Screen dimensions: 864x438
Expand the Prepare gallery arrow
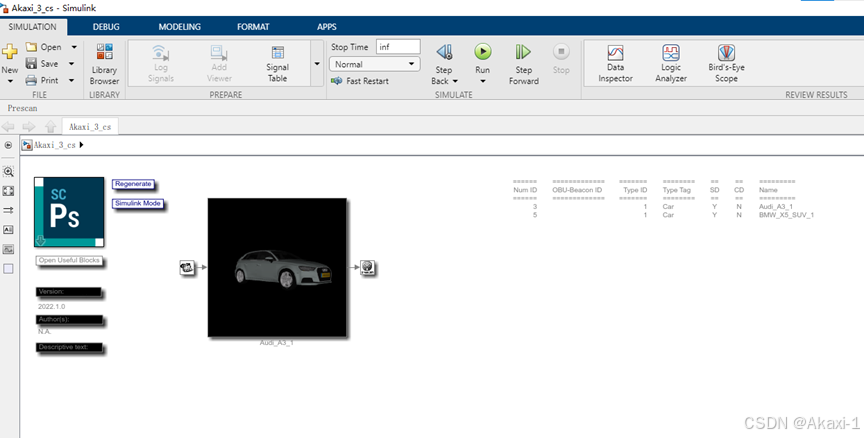317,63
